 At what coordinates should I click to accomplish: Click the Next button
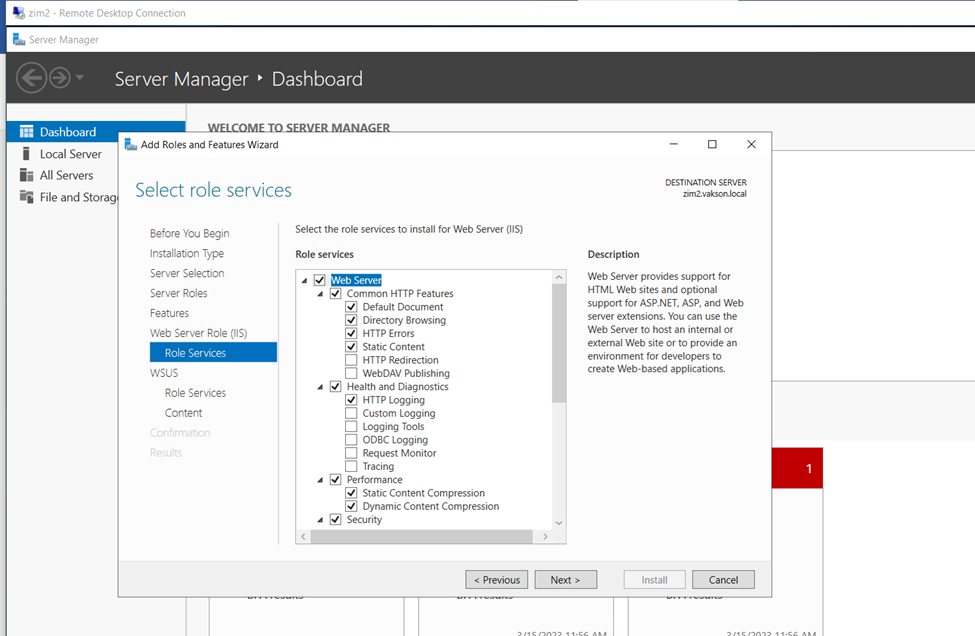[x=565, y=580]
